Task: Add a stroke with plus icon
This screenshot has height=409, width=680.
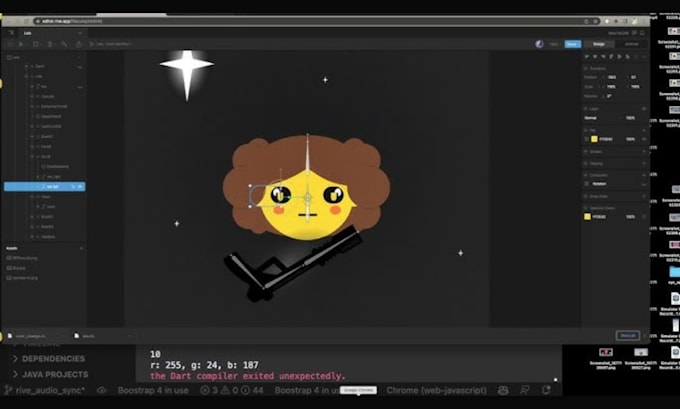Action: 644,152
